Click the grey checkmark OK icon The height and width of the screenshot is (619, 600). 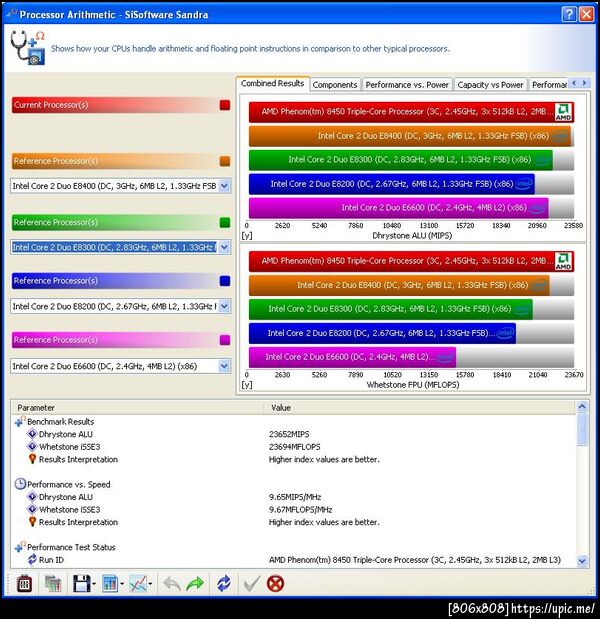[x=252, y=583]
